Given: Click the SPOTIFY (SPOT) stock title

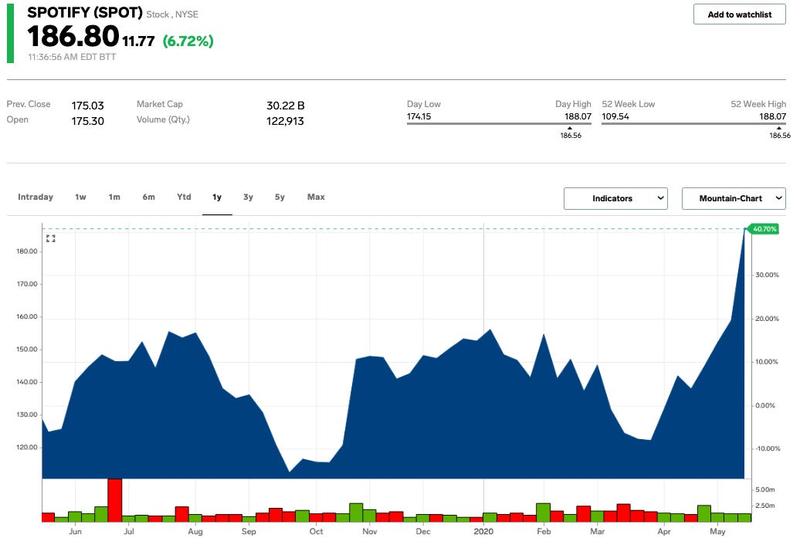Looking at the screenshot, I should point(84,13).
